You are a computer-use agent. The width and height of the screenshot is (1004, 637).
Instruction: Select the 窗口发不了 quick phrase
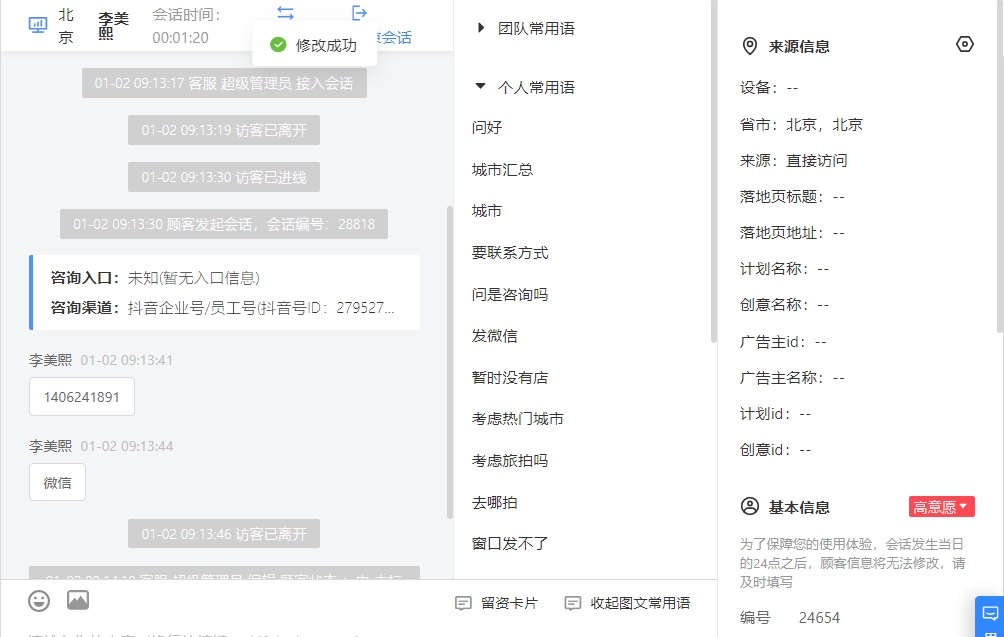coord(510,544)
